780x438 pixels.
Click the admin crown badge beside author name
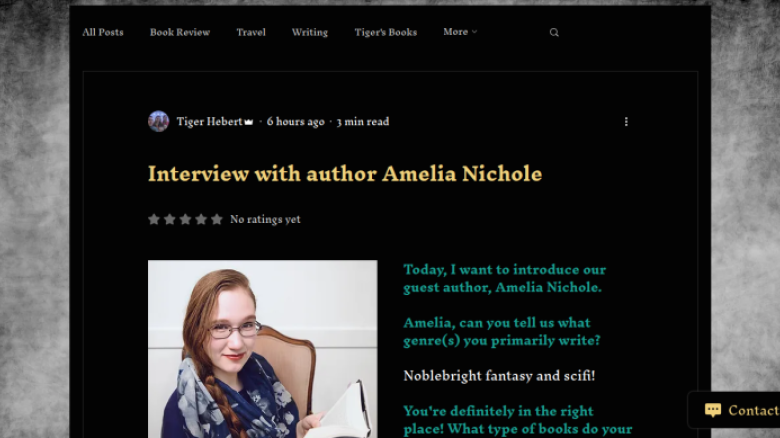[x=249, y=122]
